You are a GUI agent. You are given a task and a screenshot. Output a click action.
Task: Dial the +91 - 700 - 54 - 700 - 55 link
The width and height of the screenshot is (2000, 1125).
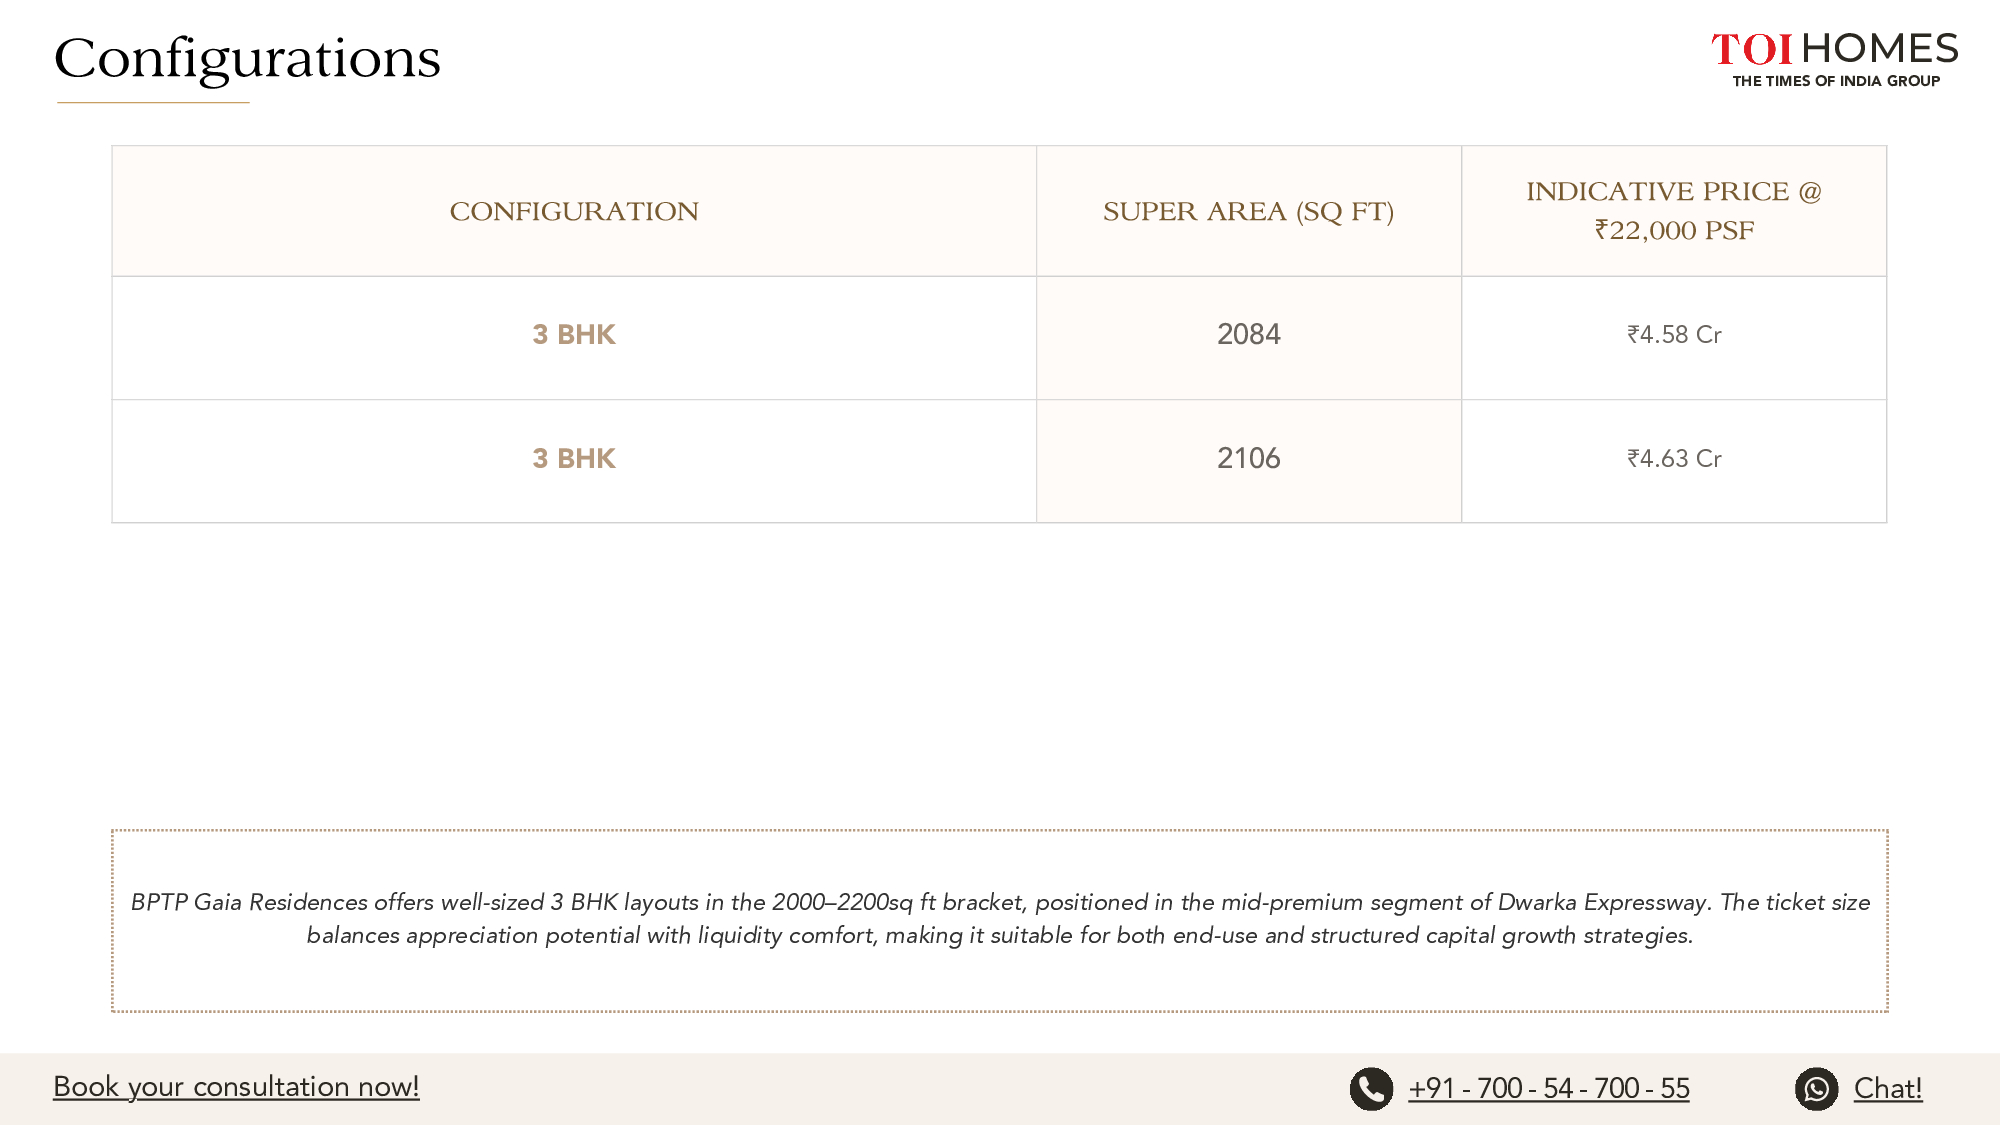[x=1549, y=1089]
